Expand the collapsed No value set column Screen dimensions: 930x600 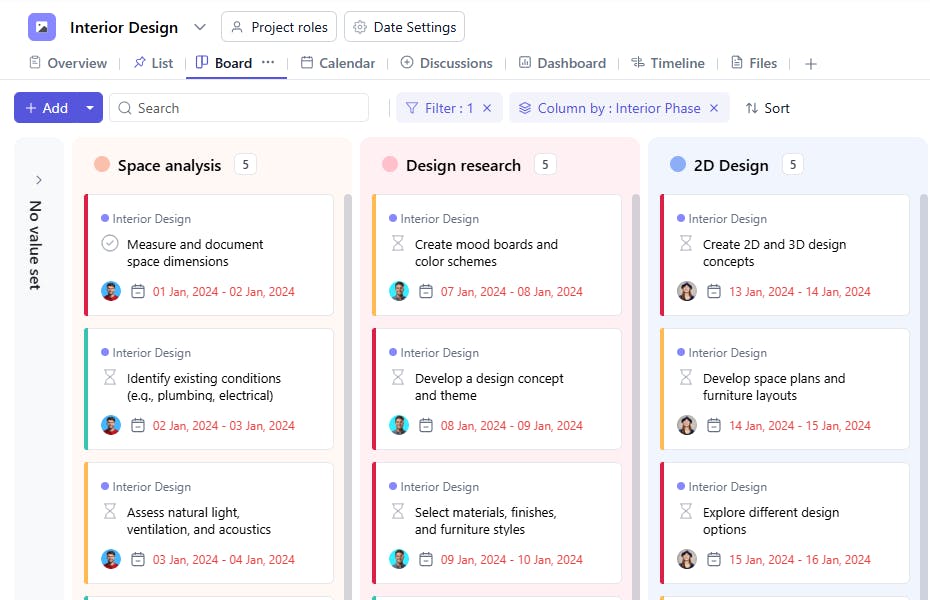pyautogui.click(x=39, y=180)
